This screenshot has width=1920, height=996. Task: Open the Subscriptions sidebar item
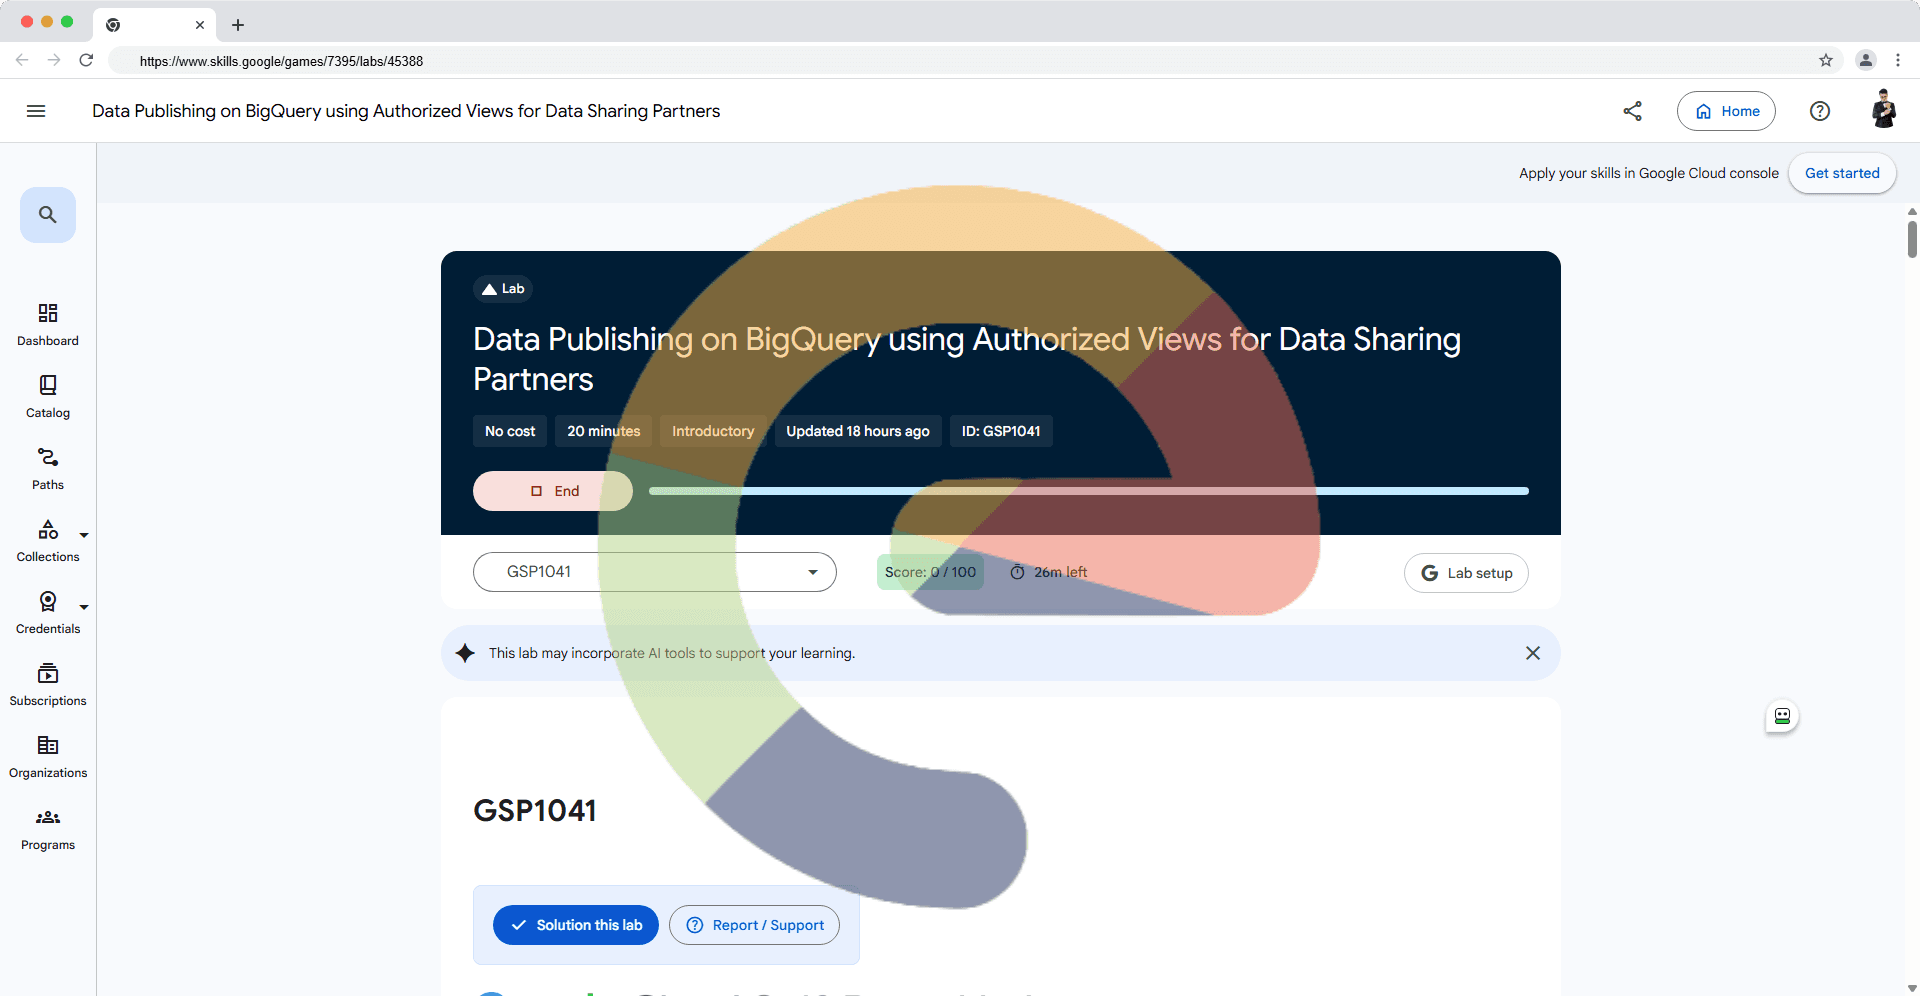coord(48,685)
